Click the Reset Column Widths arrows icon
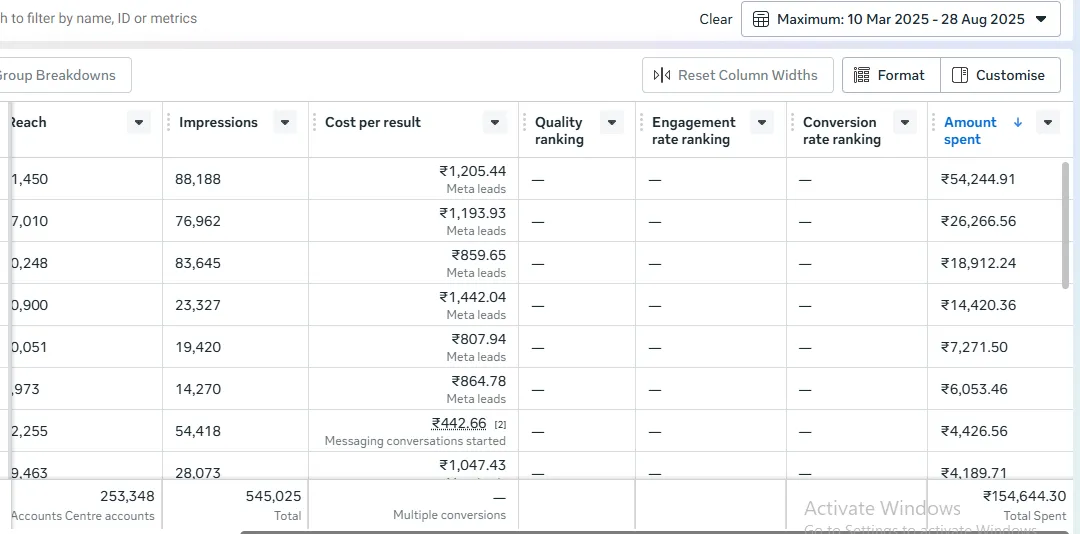The image size is (1080, 534). pos(661,75)
